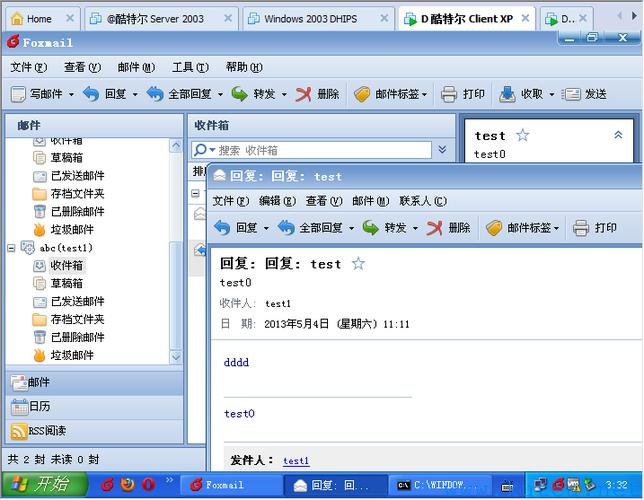Click Delete in message window toolbar
The image size is (644, 500).
tap(448, 228)
